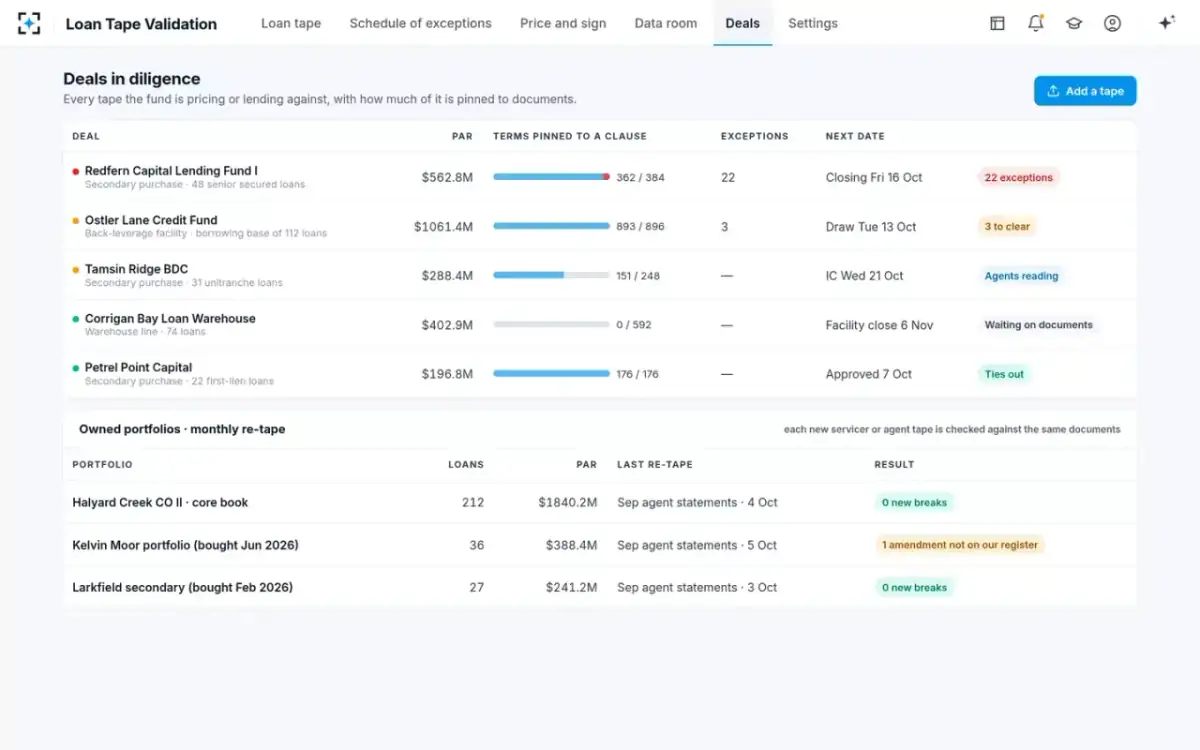The width and height of the screenshot is (1200, 750).
Task: Go to the Price and sign tab
Action: (x=563, y=23)
